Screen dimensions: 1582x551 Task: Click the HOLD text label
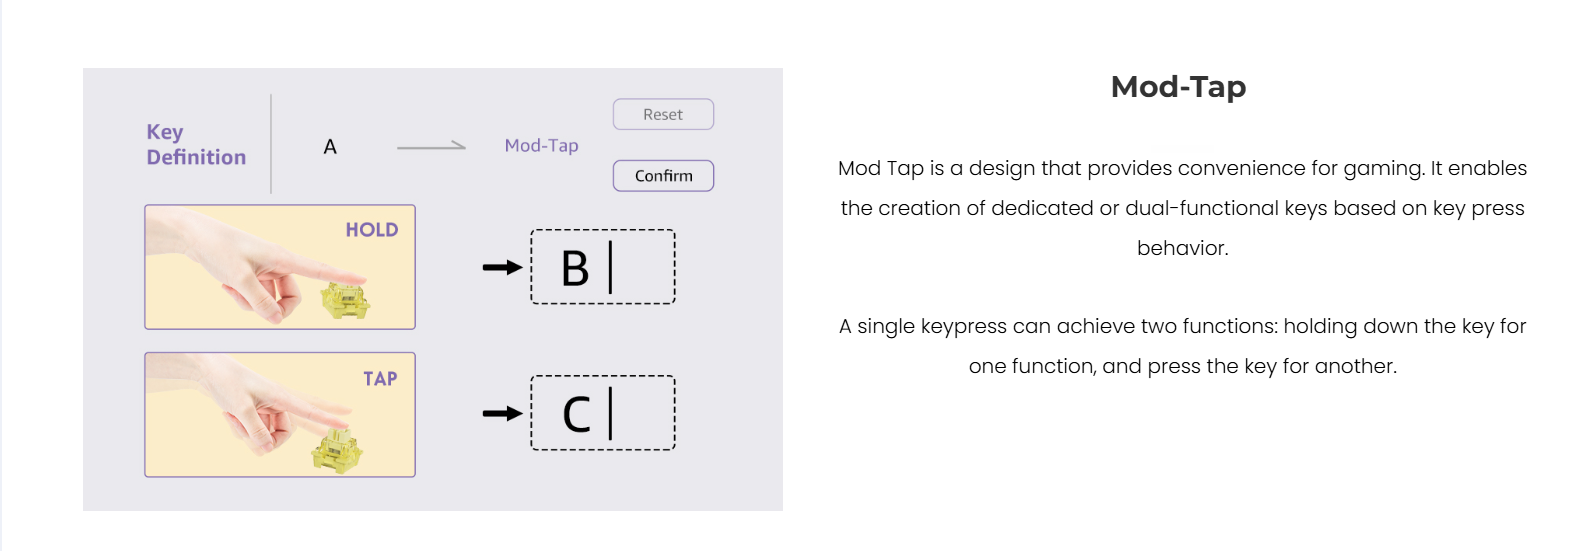(x=372, y=230)
